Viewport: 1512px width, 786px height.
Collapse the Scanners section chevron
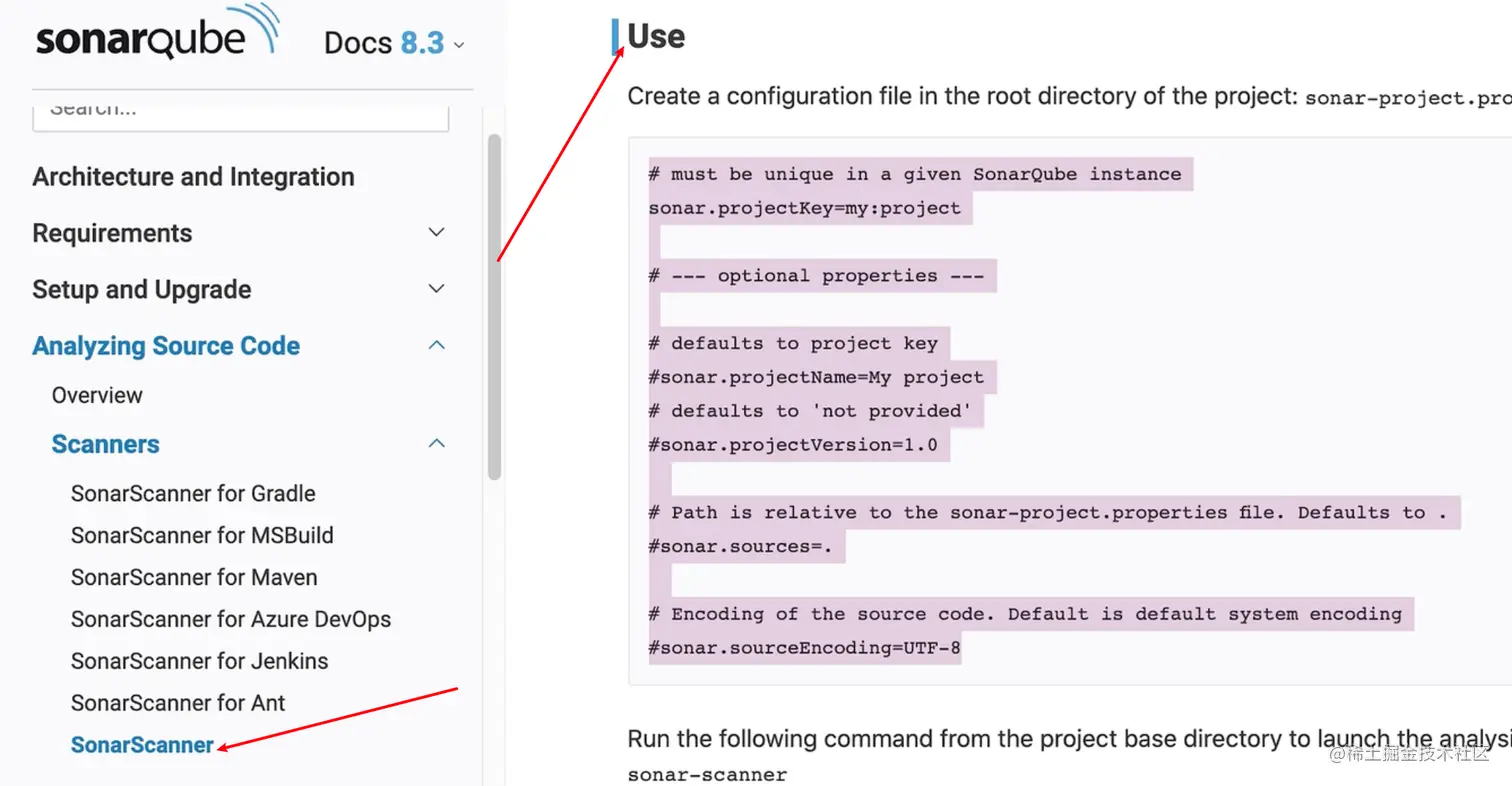(x=436, y=443)
